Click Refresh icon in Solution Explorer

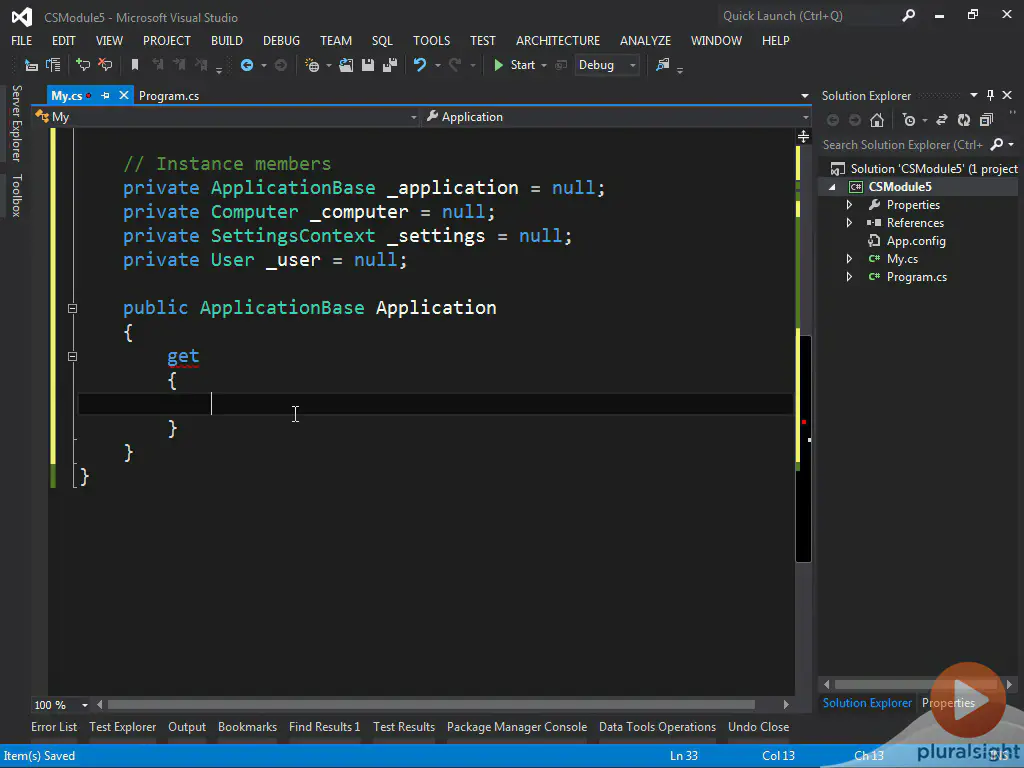pyautogui.click(x=963, y=120)
